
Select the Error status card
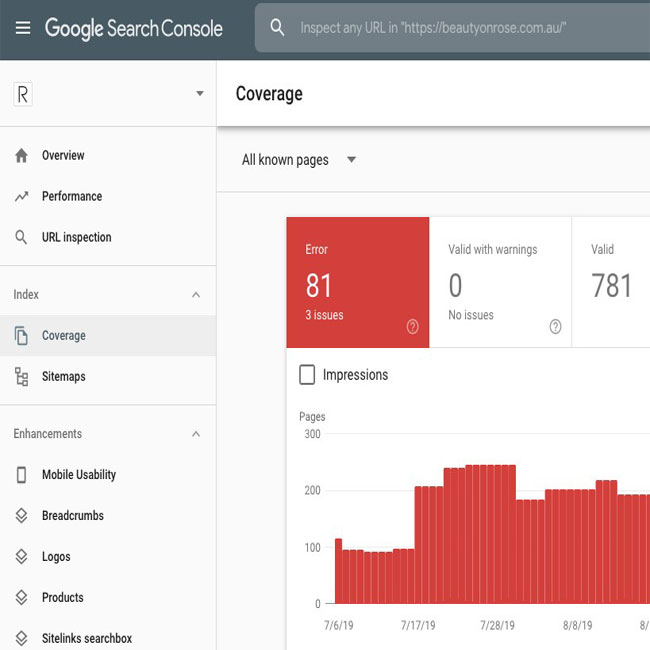tap(357, 283)
